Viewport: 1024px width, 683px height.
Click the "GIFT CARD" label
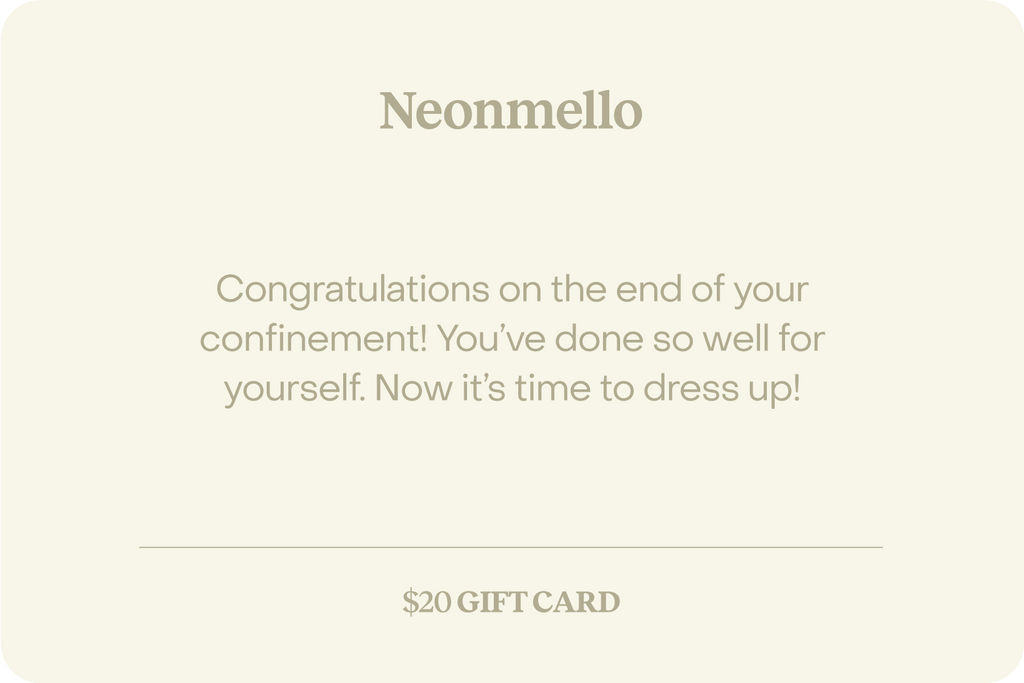point(539,603)
